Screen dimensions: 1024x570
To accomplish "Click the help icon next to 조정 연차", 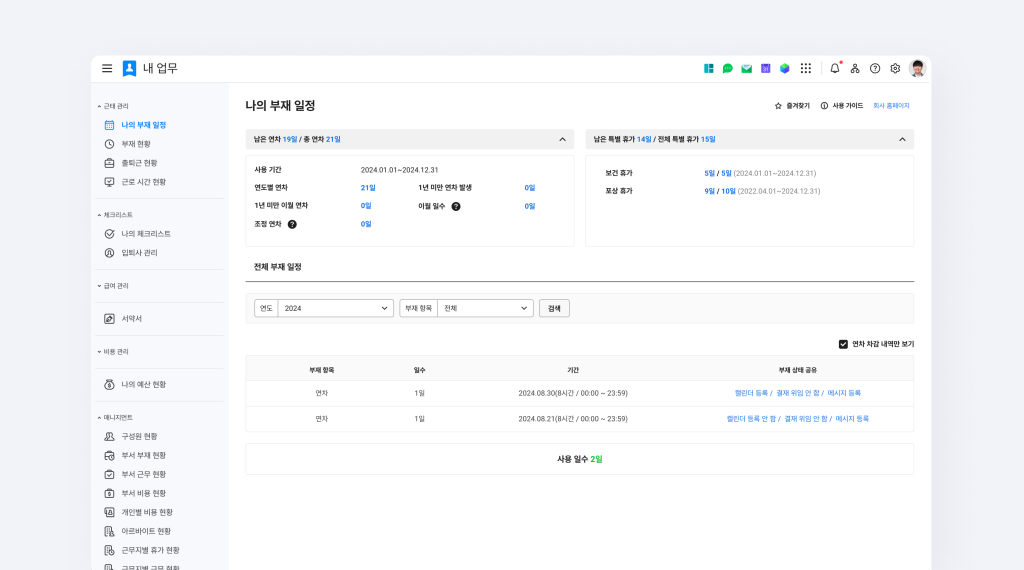I will click(x=292, y=225).
